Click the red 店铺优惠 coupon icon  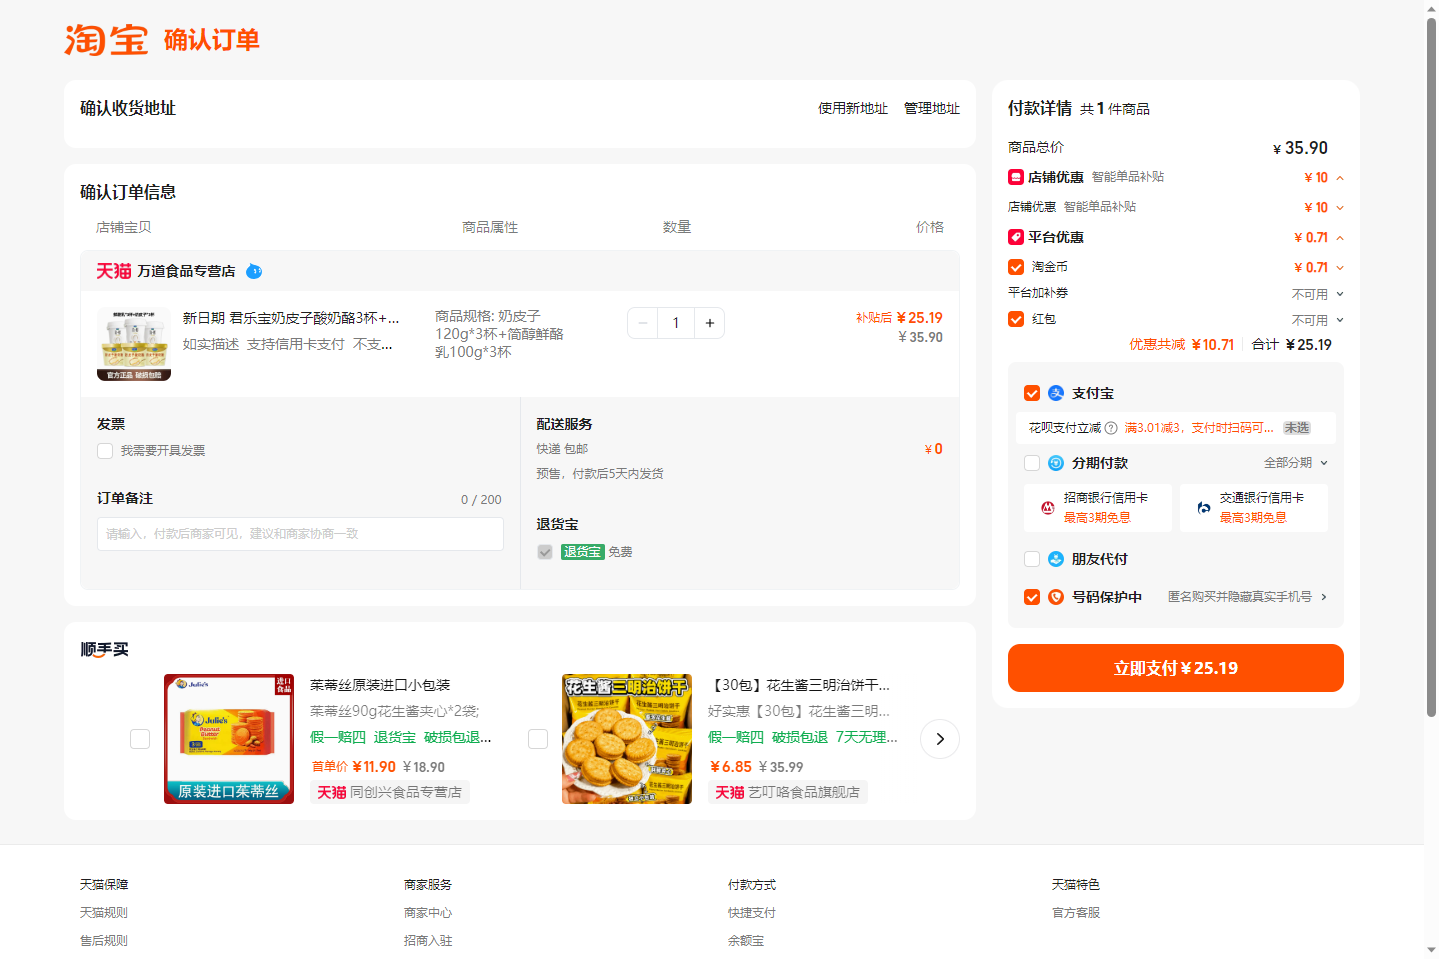click(1016, 177)
